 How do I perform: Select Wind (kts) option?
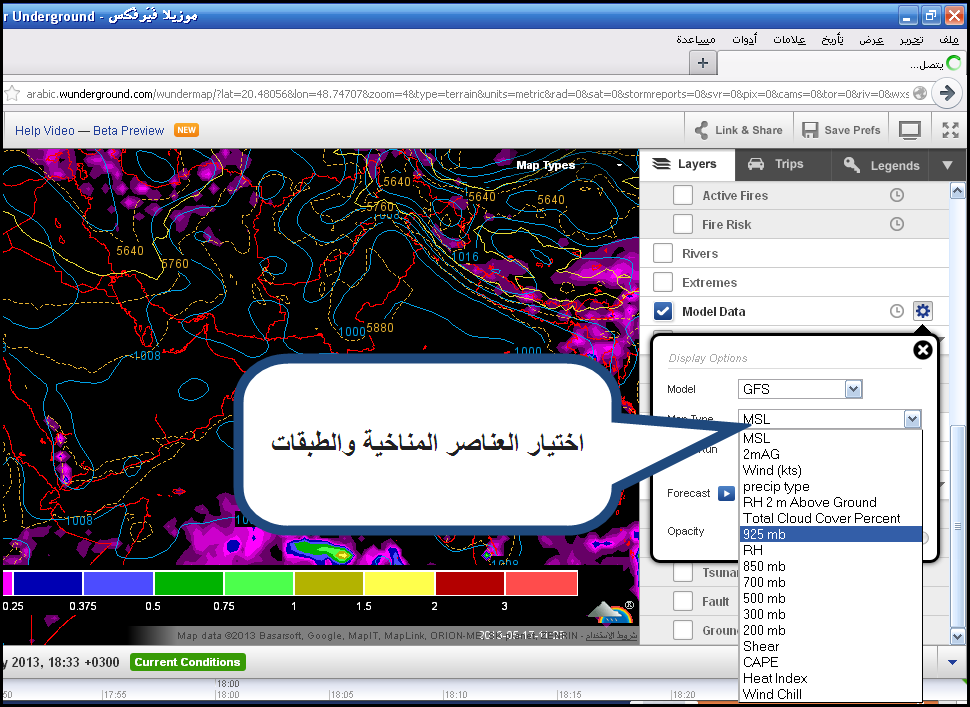[x=831, y=470]
